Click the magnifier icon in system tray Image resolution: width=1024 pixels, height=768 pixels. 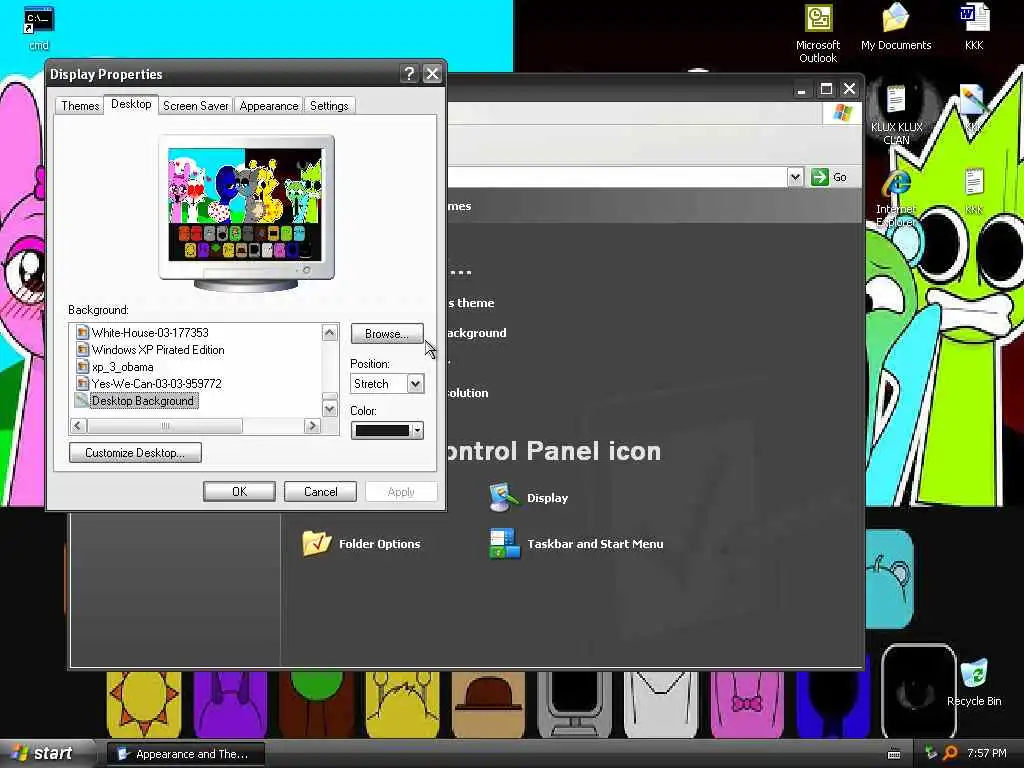[950, 753]
